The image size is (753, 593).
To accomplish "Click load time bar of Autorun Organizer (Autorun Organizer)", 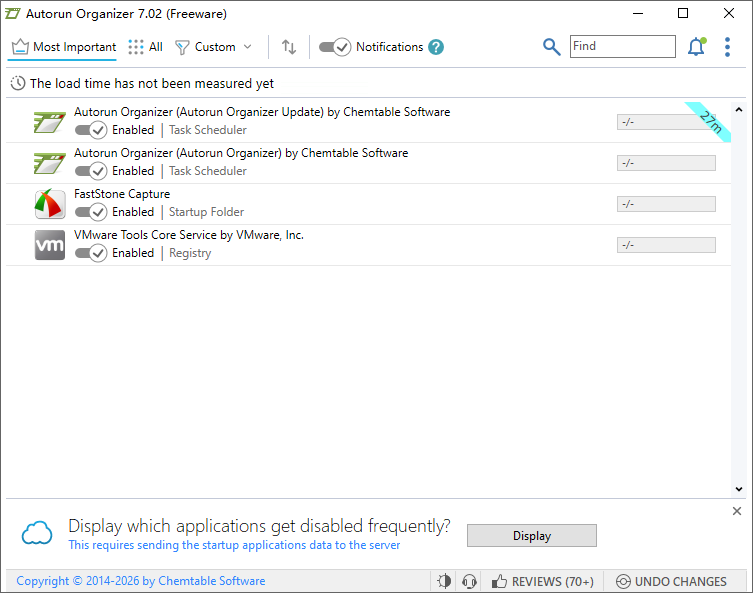I will point(666,163).
